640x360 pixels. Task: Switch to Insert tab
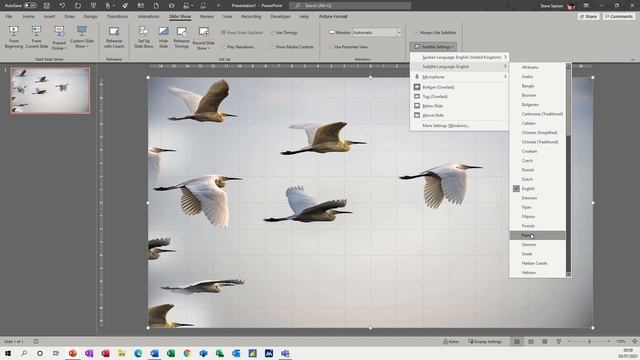tap(49, 16)
